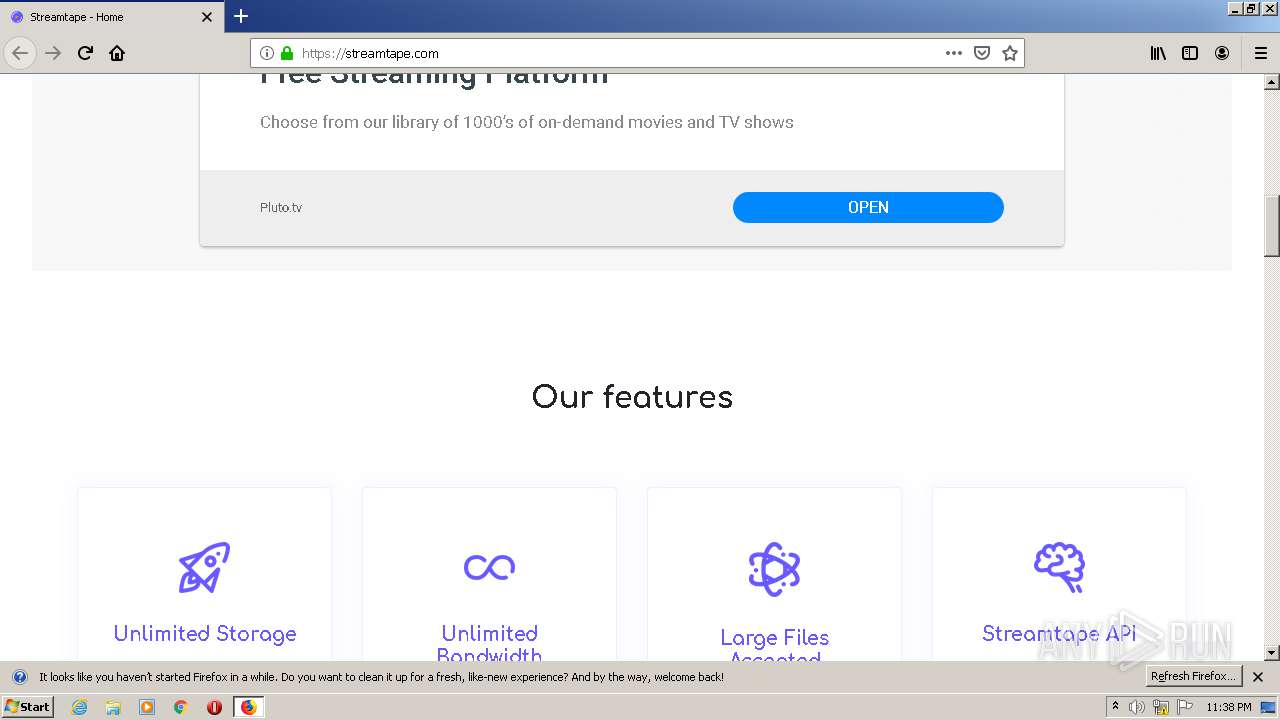The image size is (1280, 720).
Task: Toggle the sidebar view icon
Action: 1190,53
